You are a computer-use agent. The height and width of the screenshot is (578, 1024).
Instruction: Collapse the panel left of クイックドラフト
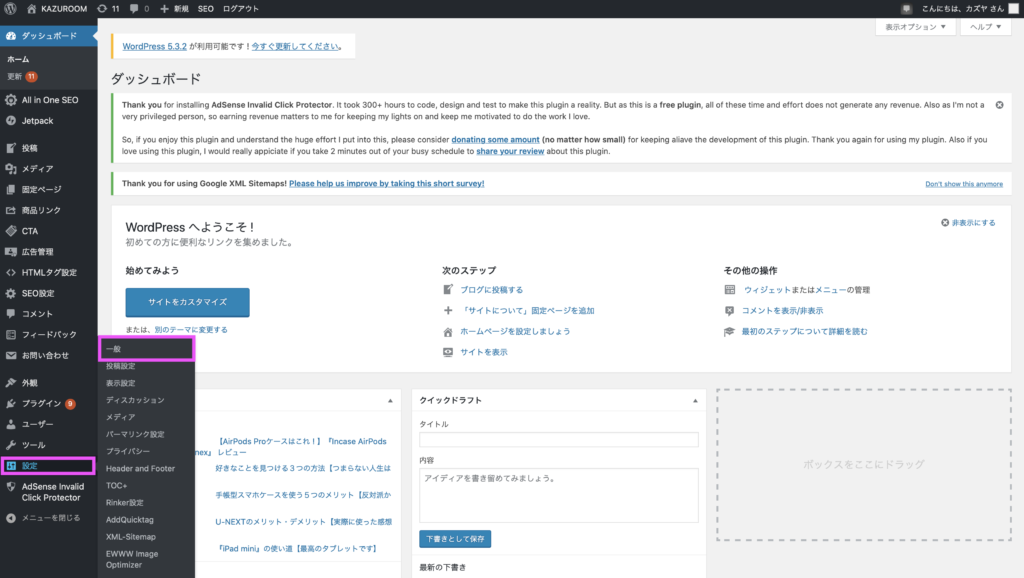[x=390, y=400]
